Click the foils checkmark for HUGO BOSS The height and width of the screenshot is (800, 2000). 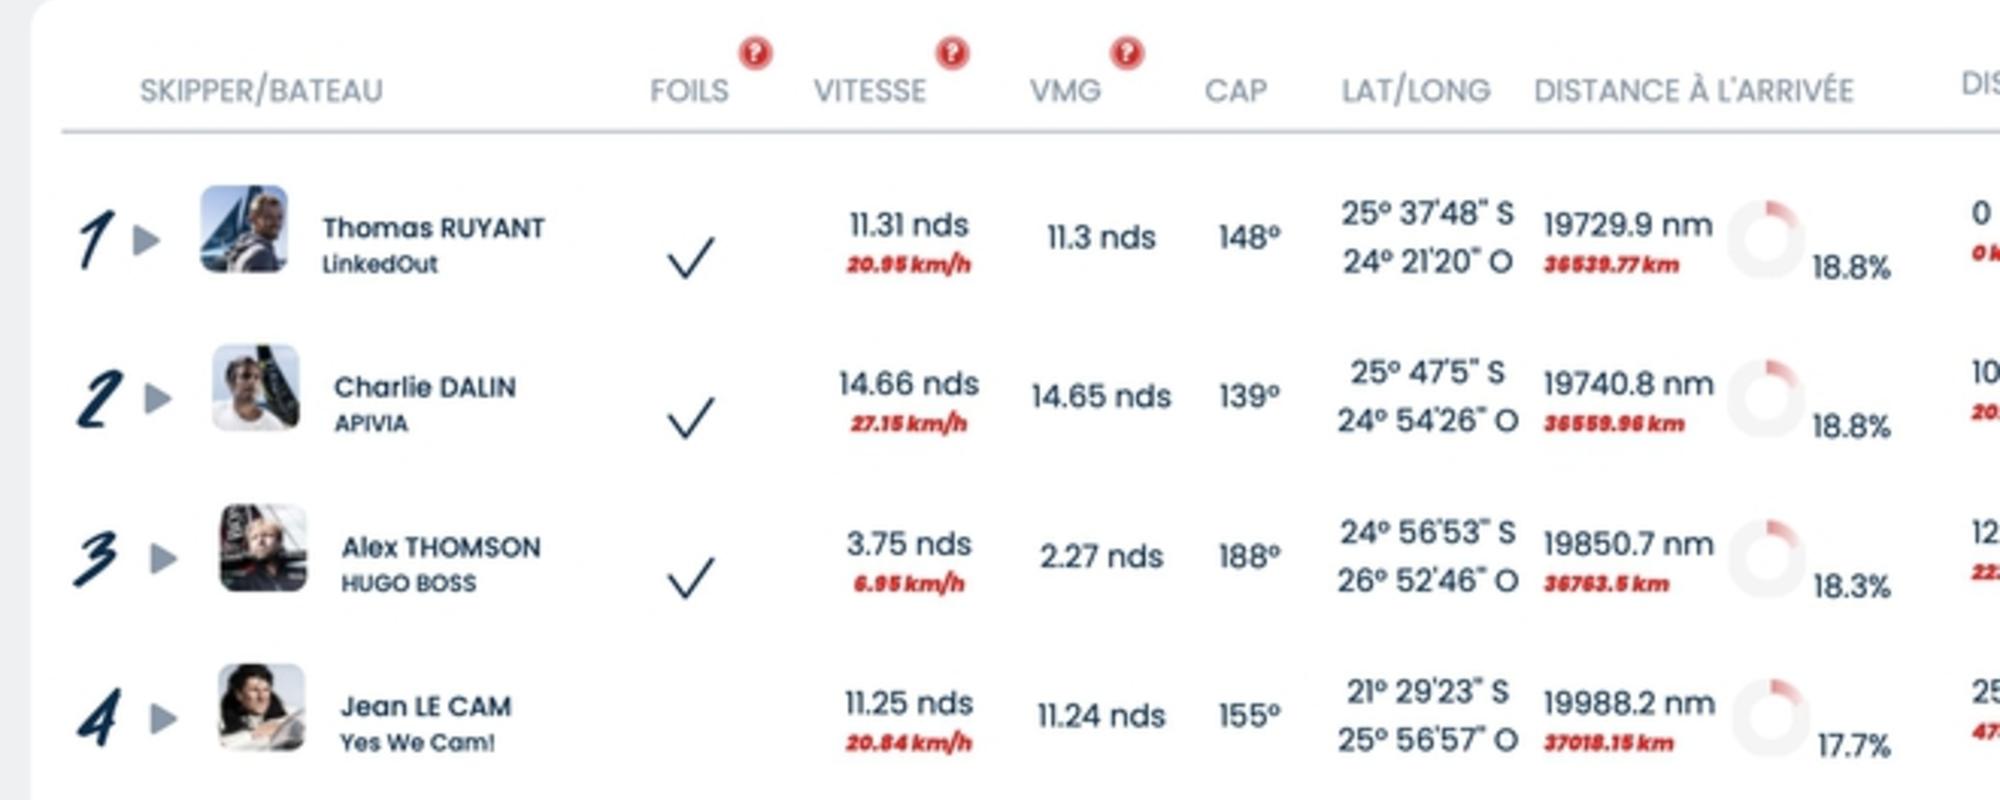[690, 577]
